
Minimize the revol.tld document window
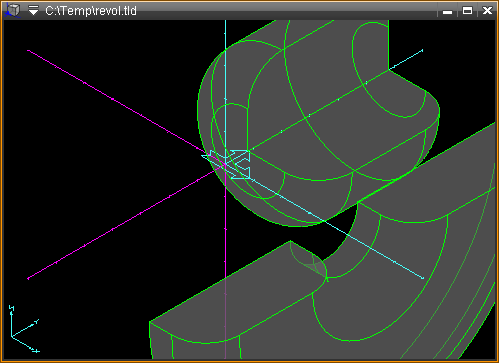447,11
